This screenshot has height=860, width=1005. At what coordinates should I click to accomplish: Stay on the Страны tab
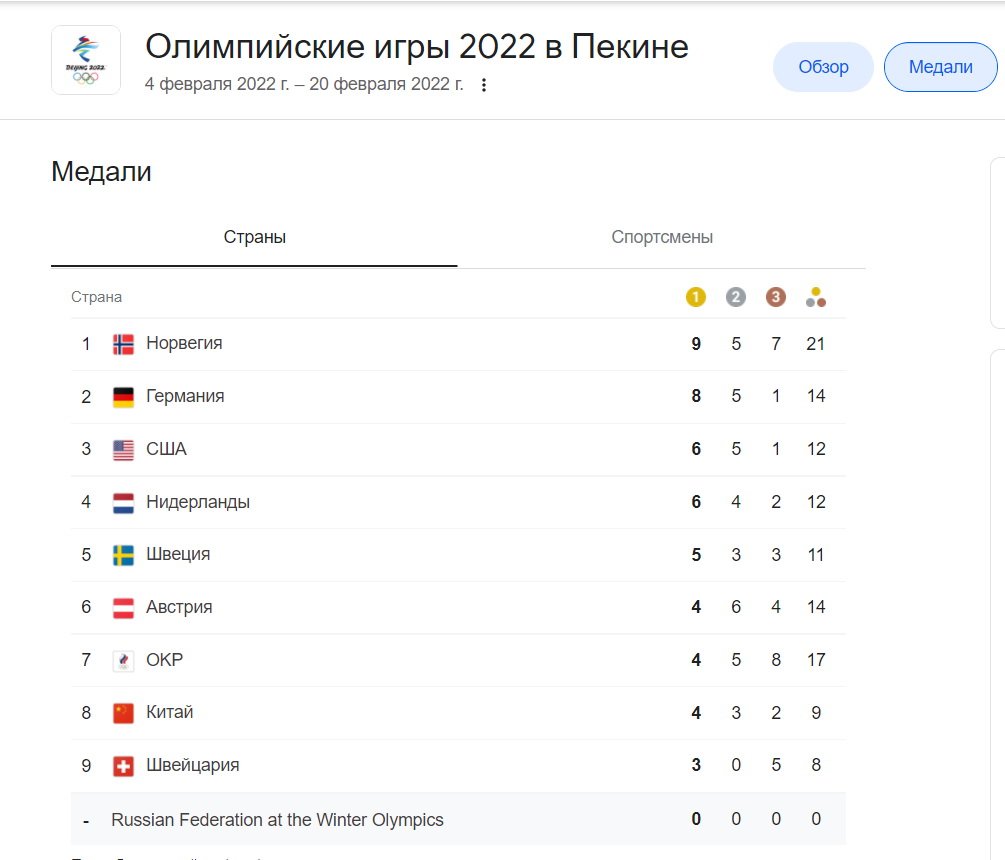point(254,237)
